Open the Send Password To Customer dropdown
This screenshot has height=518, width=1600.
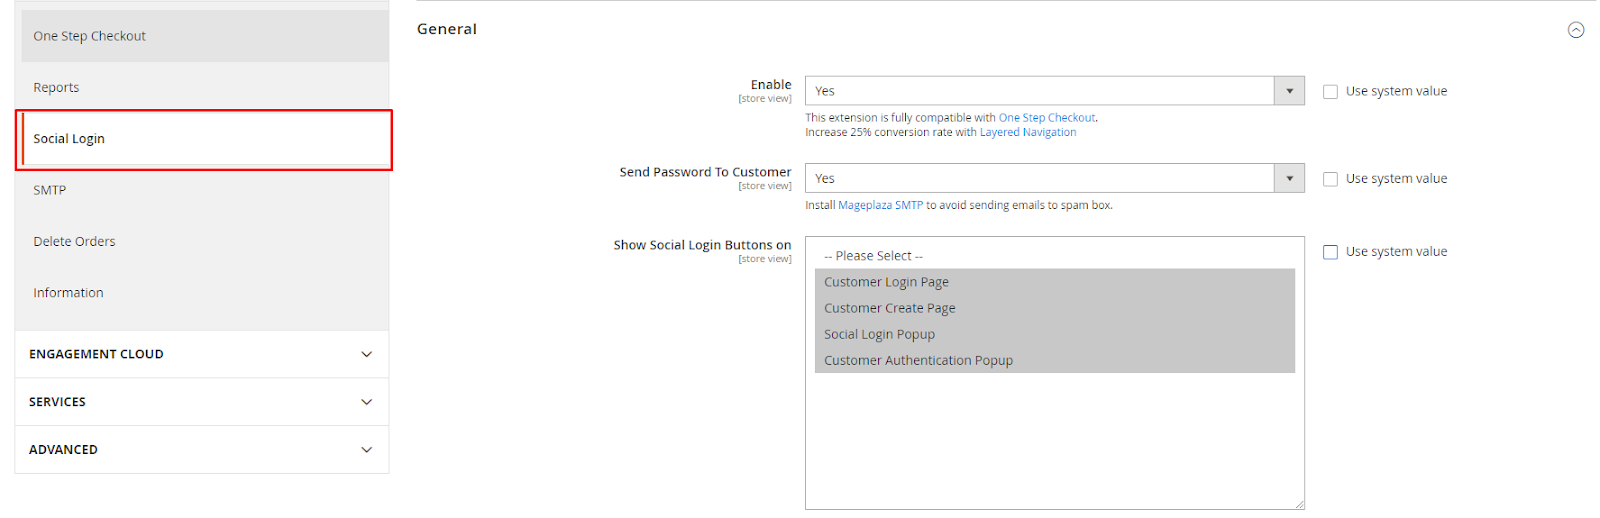(1054, 179)
